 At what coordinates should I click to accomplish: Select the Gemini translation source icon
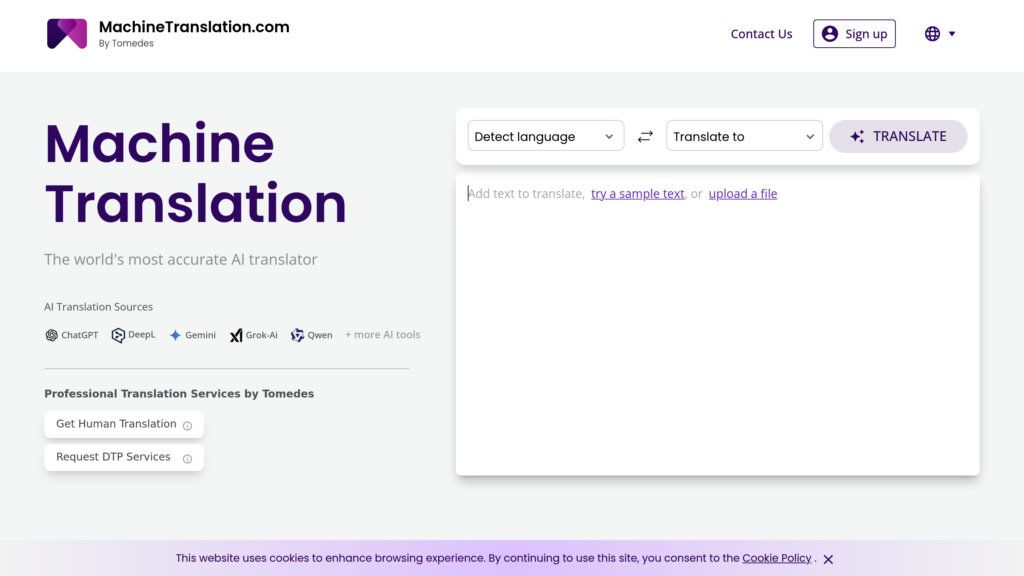175,335
